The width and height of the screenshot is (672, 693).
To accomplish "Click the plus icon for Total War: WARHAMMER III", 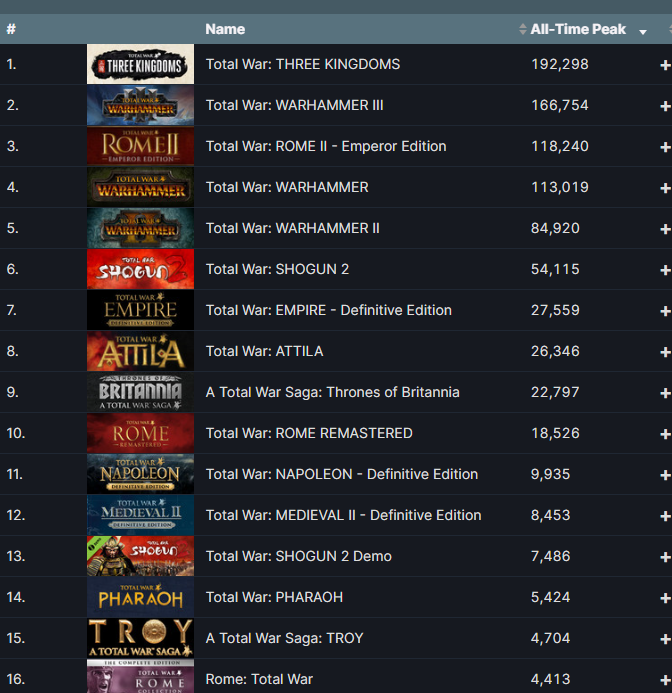I will click(x=666, y=107).
